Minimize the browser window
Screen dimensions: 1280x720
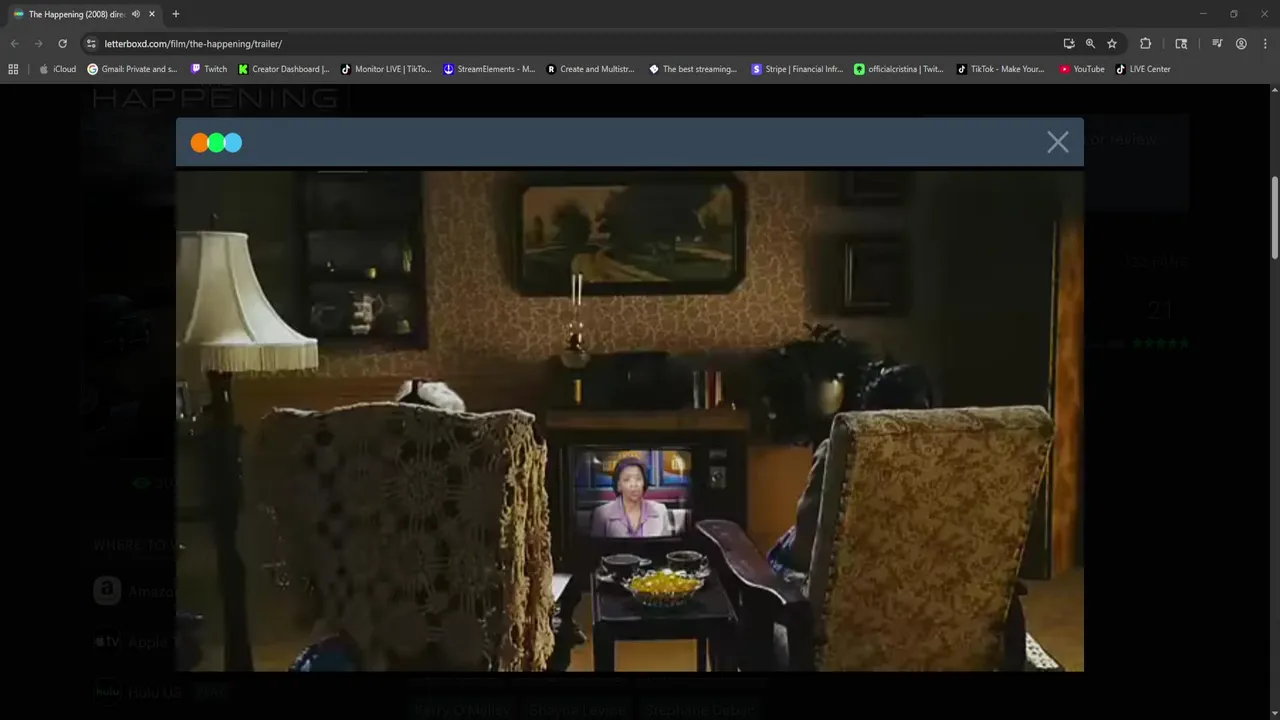[x=1203, y=14]
